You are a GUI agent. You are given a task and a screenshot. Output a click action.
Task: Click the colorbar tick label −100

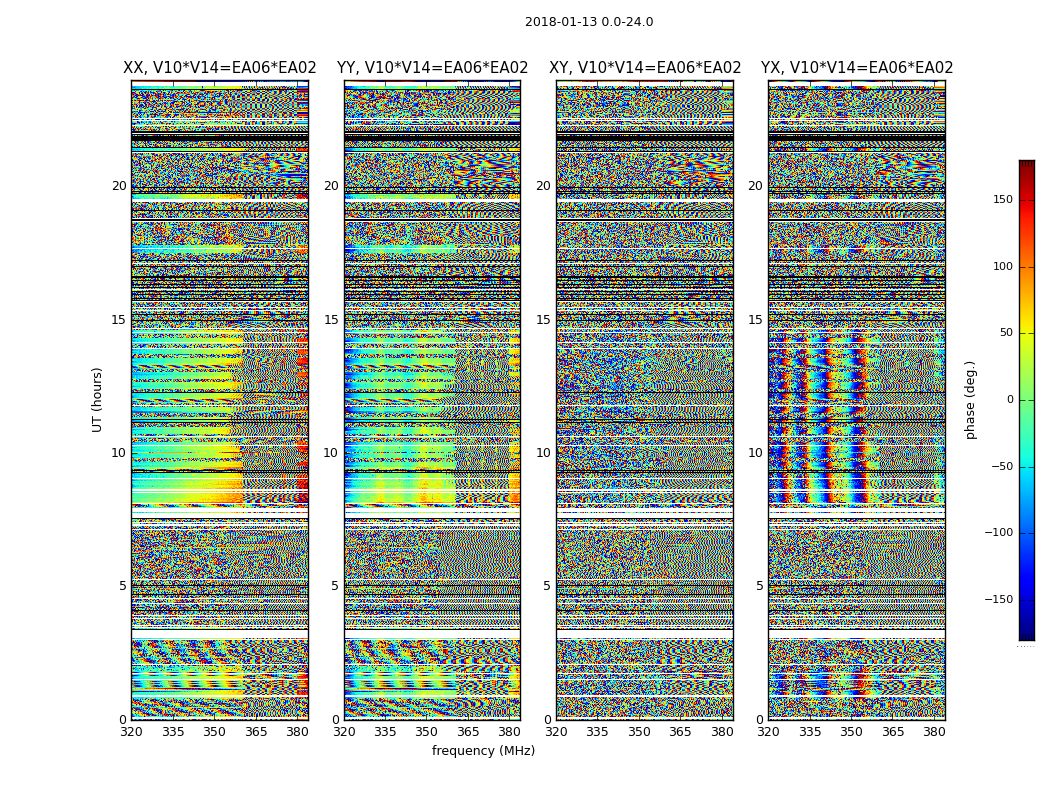[998, 533]
